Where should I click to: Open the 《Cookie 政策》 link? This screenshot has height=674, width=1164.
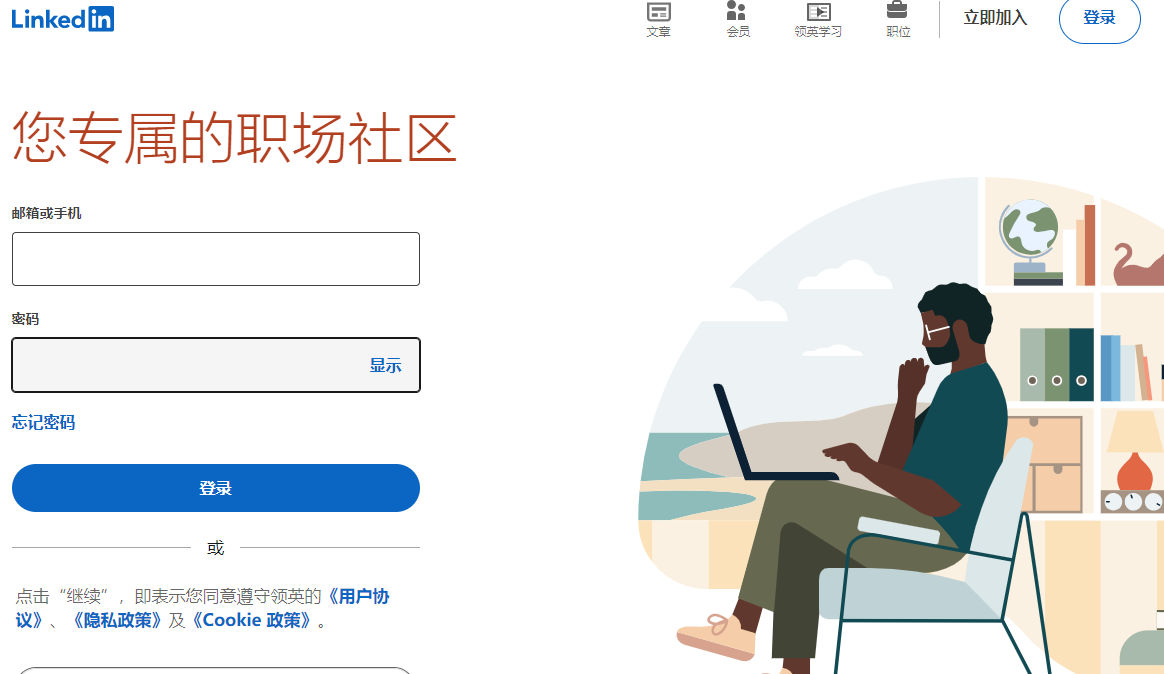coord(251,621)
